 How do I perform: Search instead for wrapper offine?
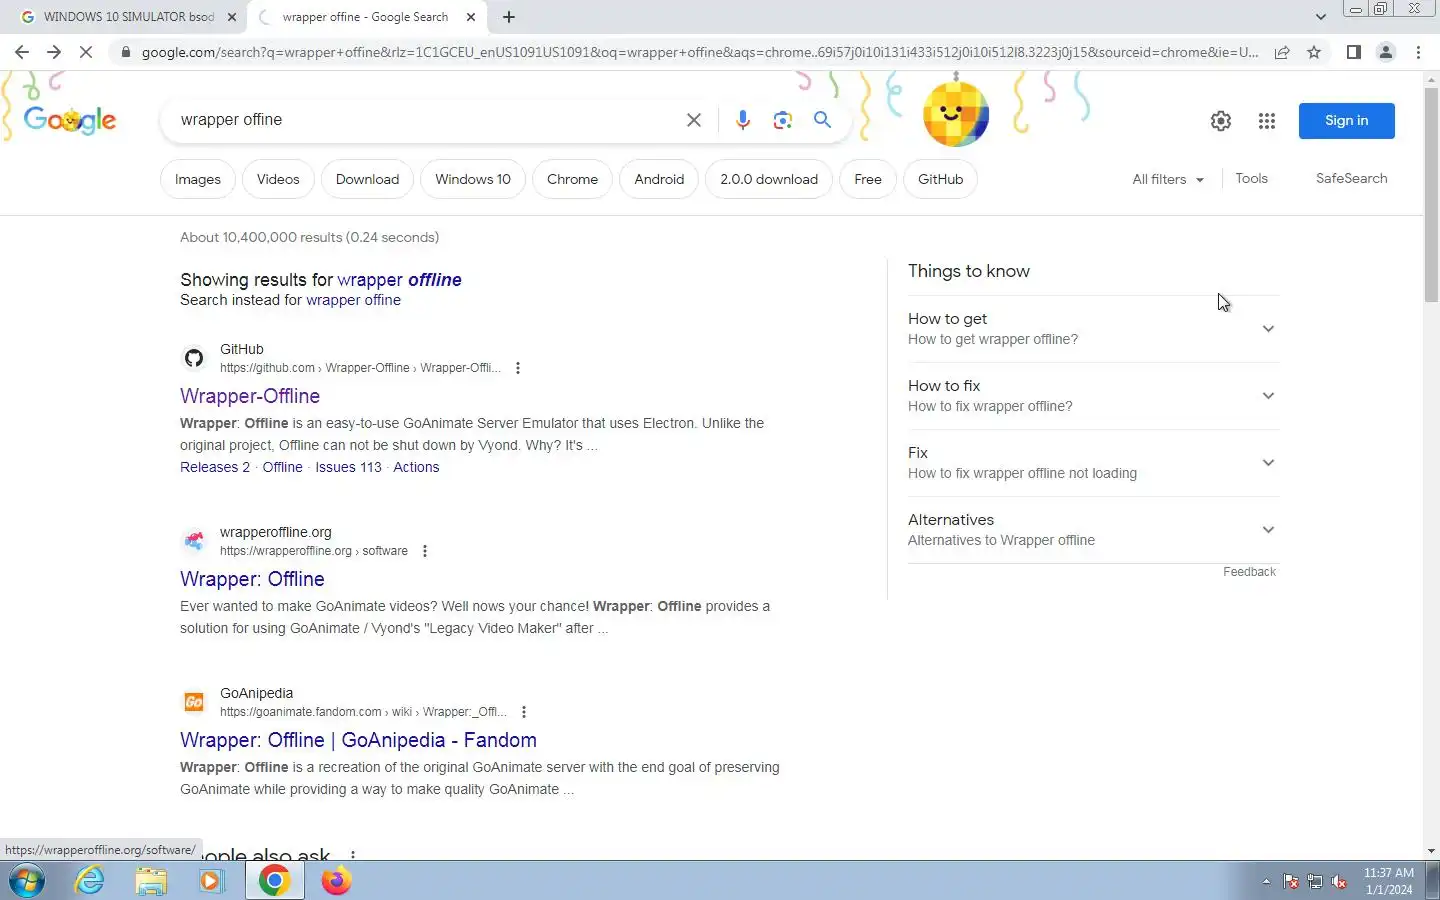pos(353,300)
